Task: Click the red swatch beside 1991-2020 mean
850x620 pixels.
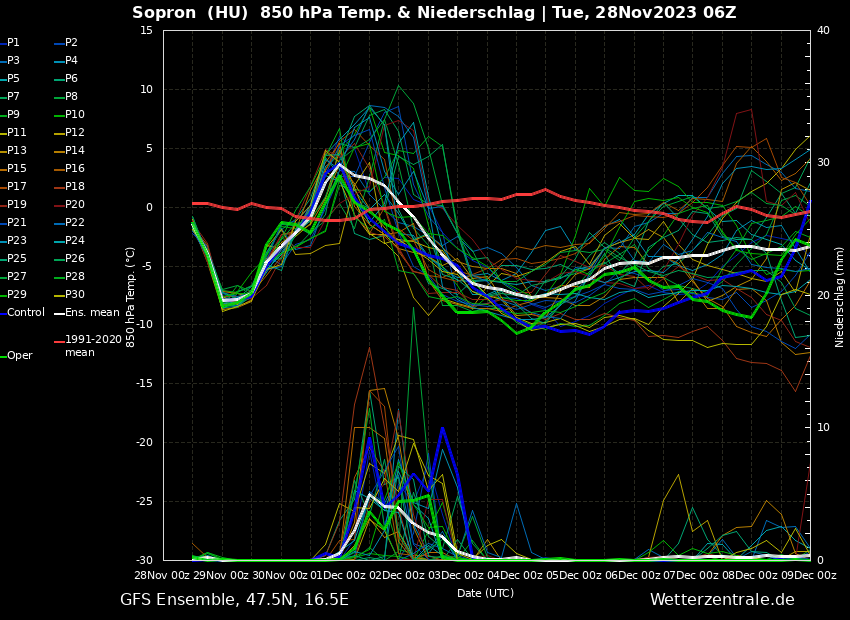Action: point(59,342)
